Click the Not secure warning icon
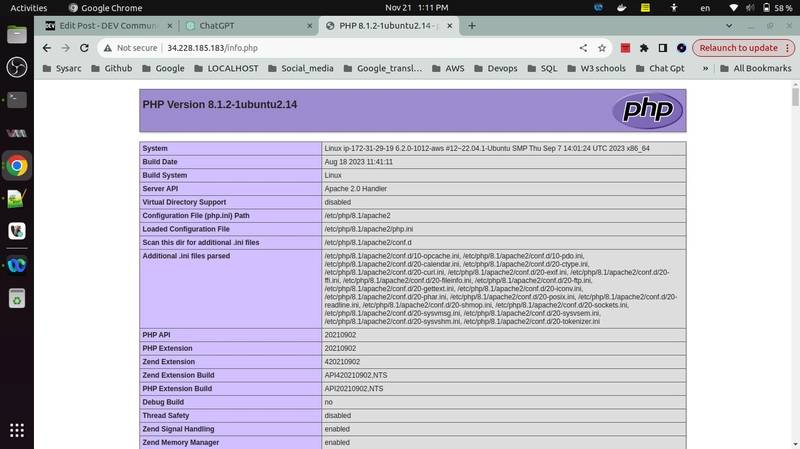 point(107,48)
